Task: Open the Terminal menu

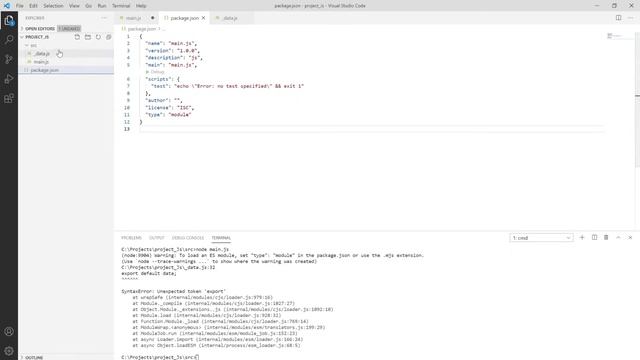Action: click(x=121, y=6)
